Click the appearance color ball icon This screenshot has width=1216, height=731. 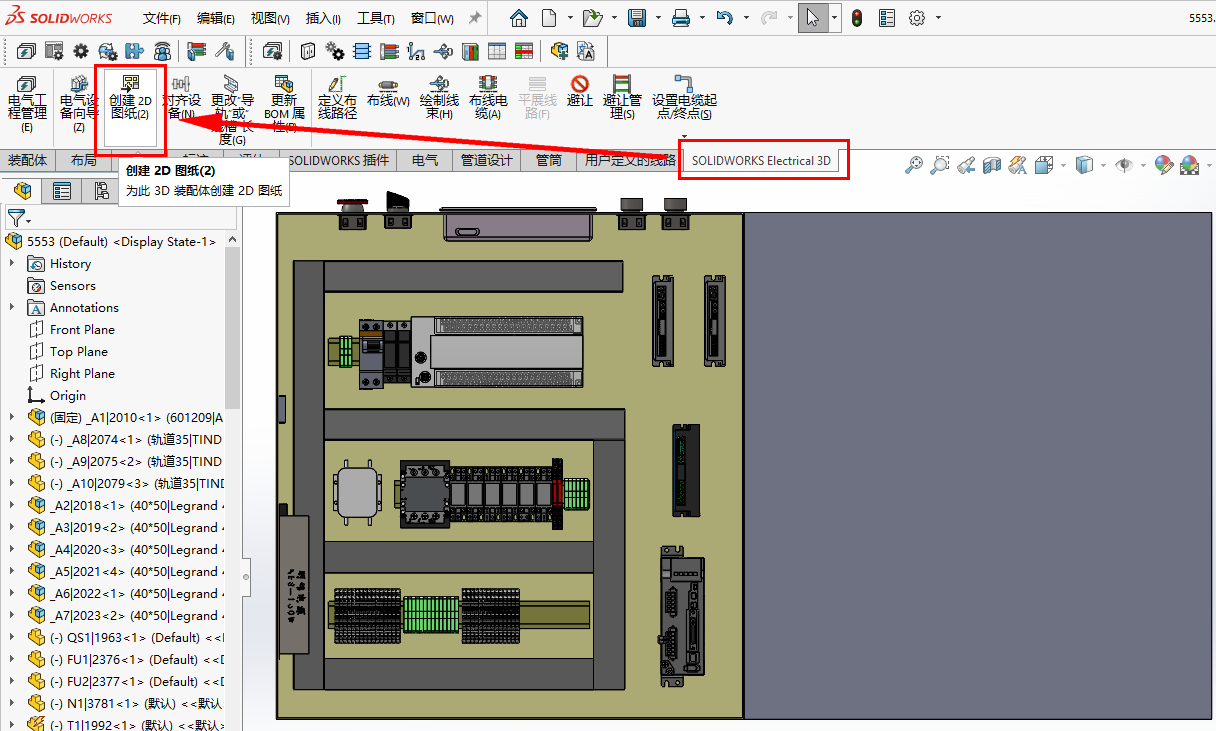pyautogui.click(x=1163, y=165)
